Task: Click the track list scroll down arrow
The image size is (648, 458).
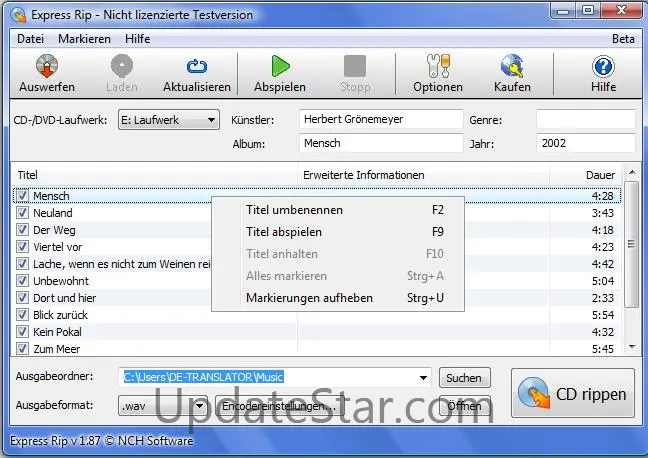Action: pos(631,347)
